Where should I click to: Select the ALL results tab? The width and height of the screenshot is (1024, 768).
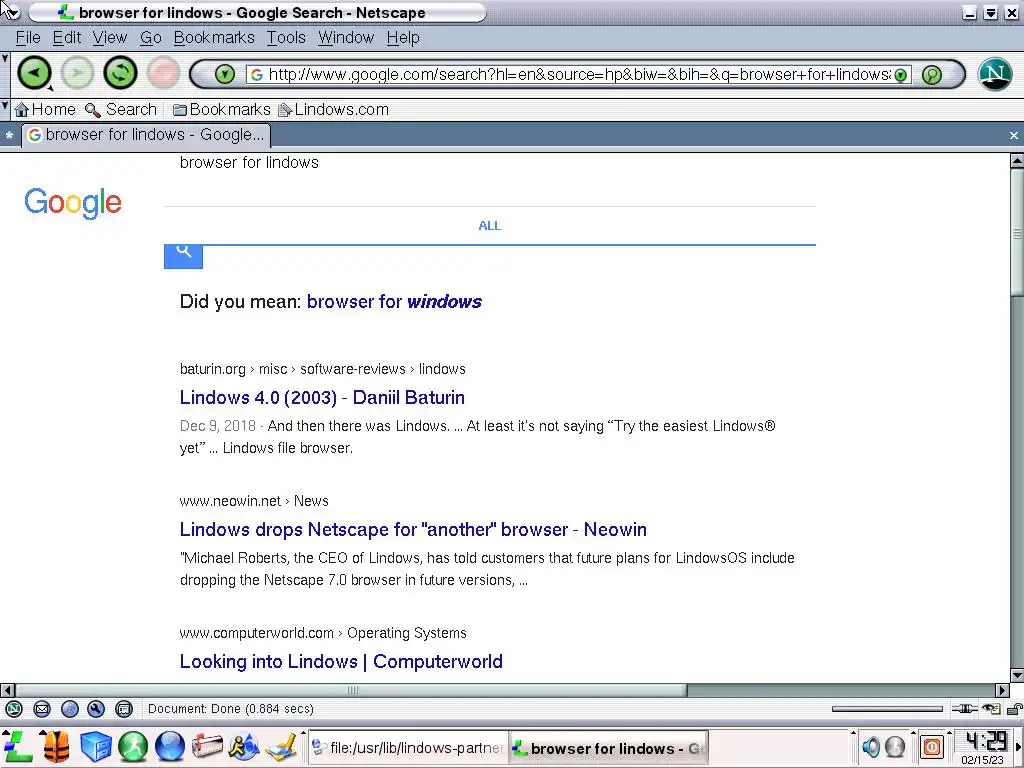[490, 226]
